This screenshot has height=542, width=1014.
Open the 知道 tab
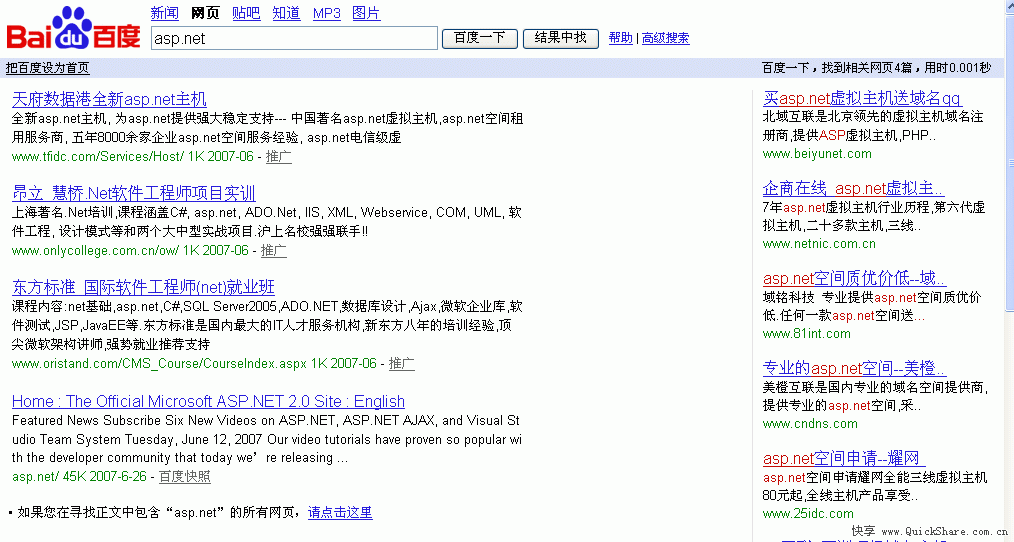pos(286,13)
